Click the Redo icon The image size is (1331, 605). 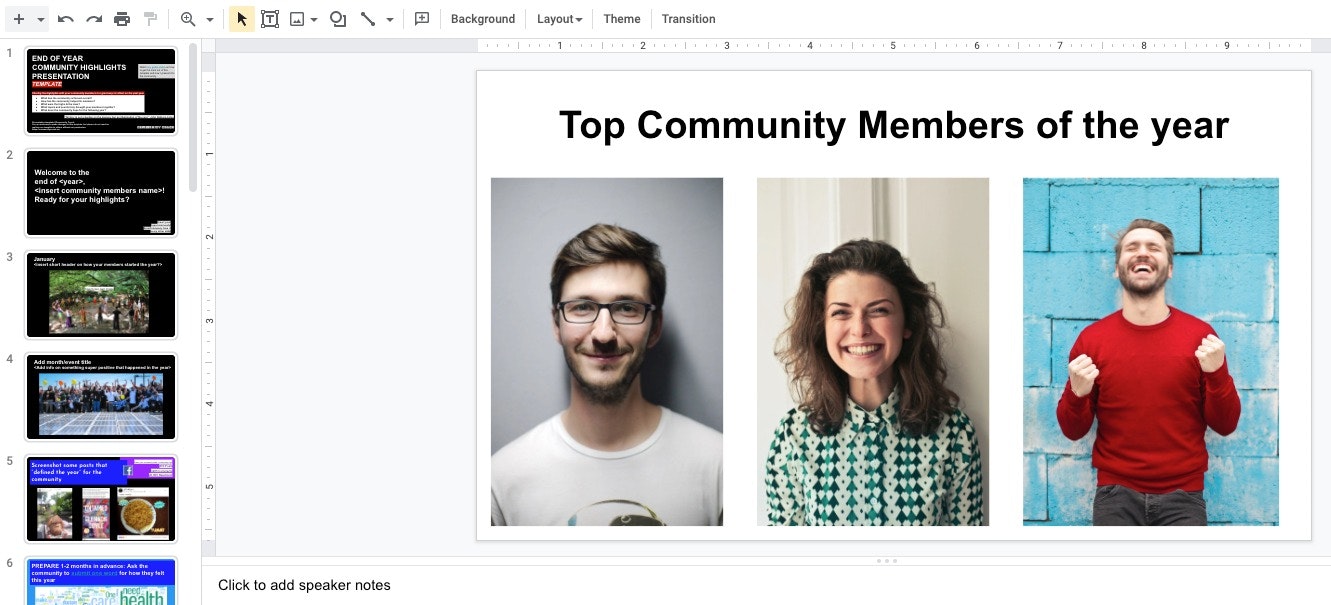[x=93, y=18]
